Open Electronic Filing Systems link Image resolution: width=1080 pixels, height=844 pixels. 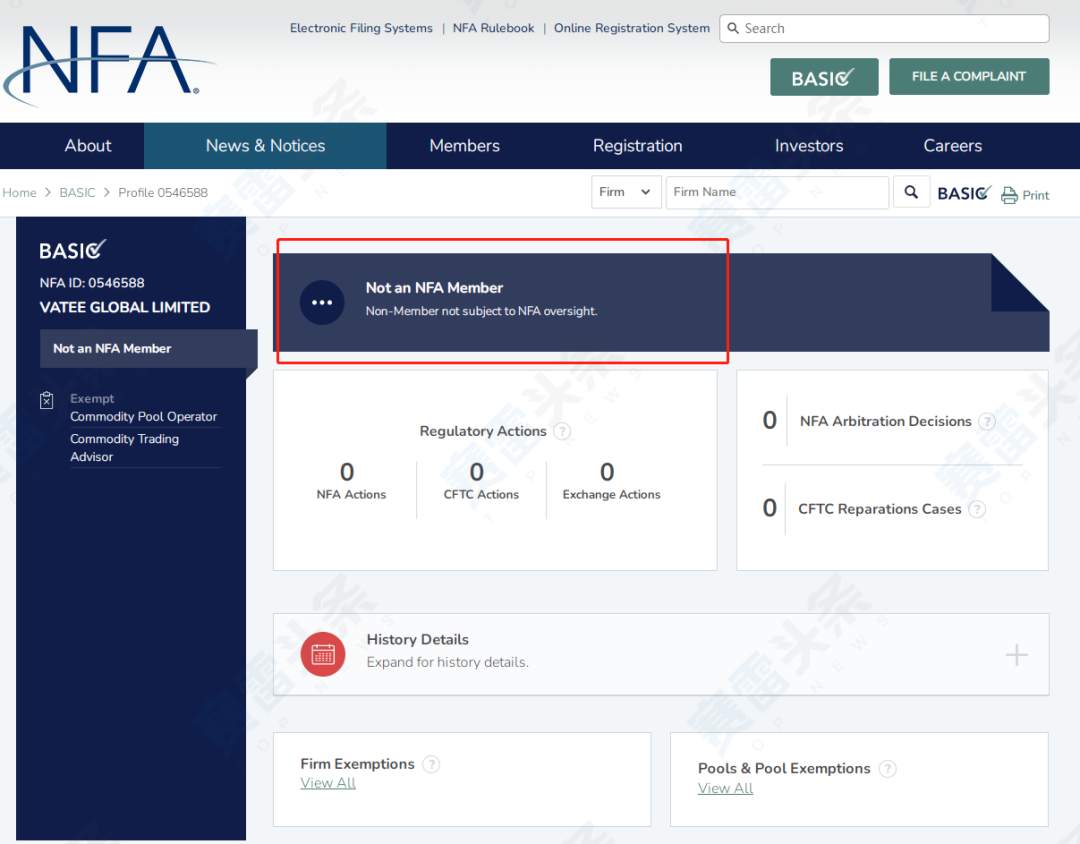(x=361, y=28)
